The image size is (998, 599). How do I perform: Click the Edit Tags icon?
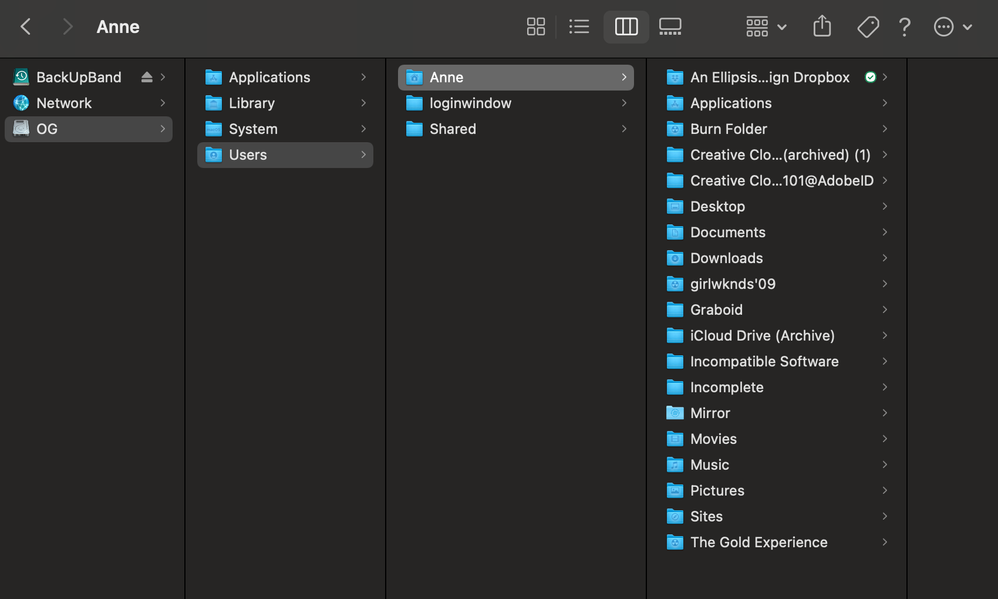click(868, 27)
